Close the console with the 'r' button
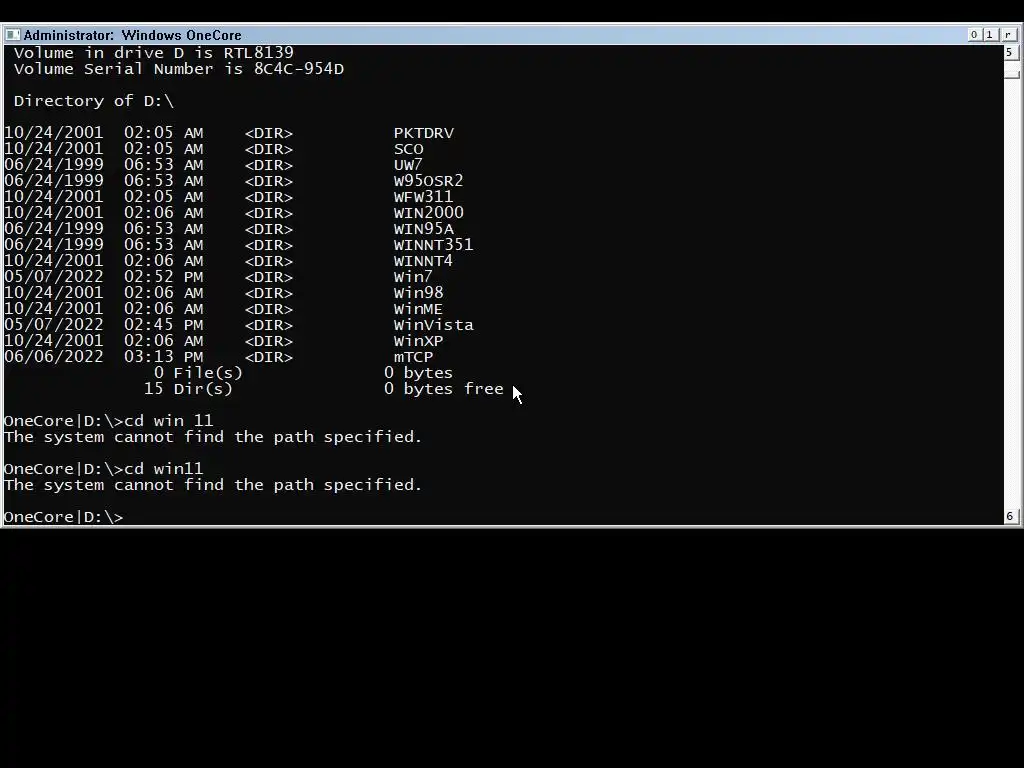The width and height of the screenshot is (1024, 768). pyautogui.click(x=1008, y=35)
